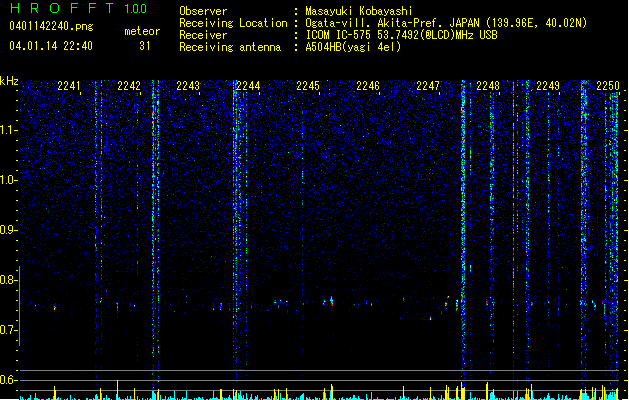Click the date stamp 04.01.14 22:40
The width and height of the screenshot is (629, 400).
tap(51, 46)
